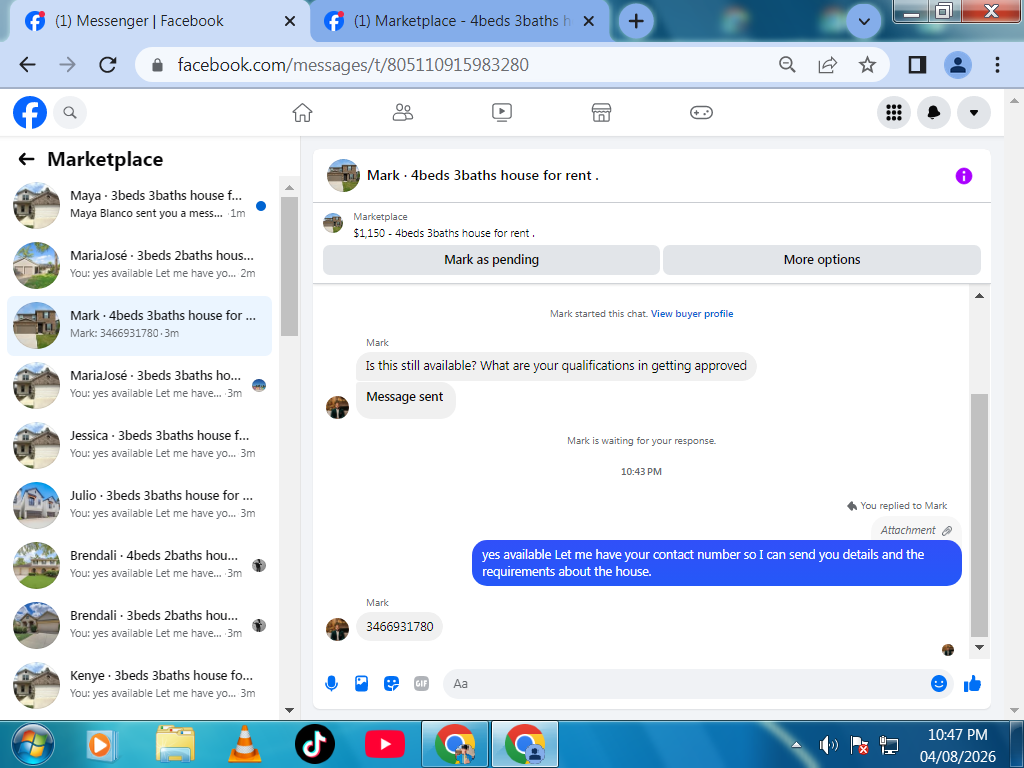The image size is (1024, 768).
Task: Click Mark as pending button
Action: tap(491, 259)
